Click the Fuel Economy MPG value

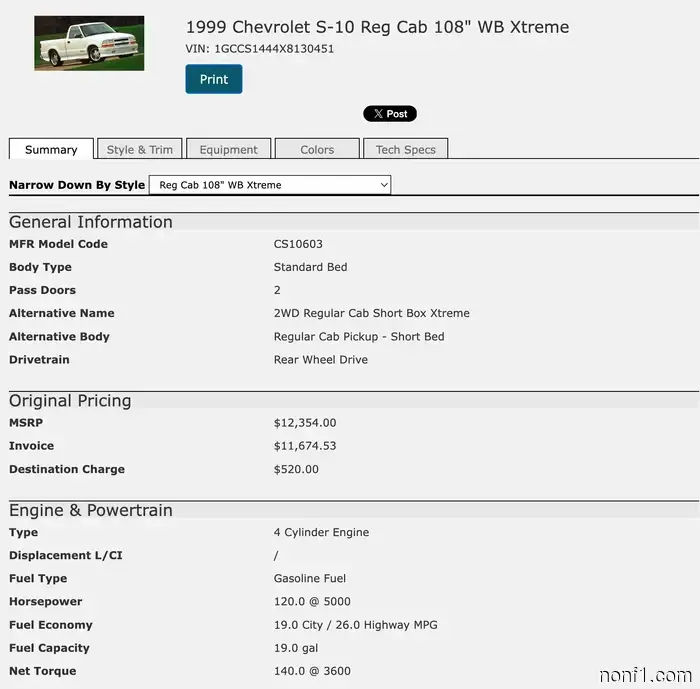(x=356, y=625)
